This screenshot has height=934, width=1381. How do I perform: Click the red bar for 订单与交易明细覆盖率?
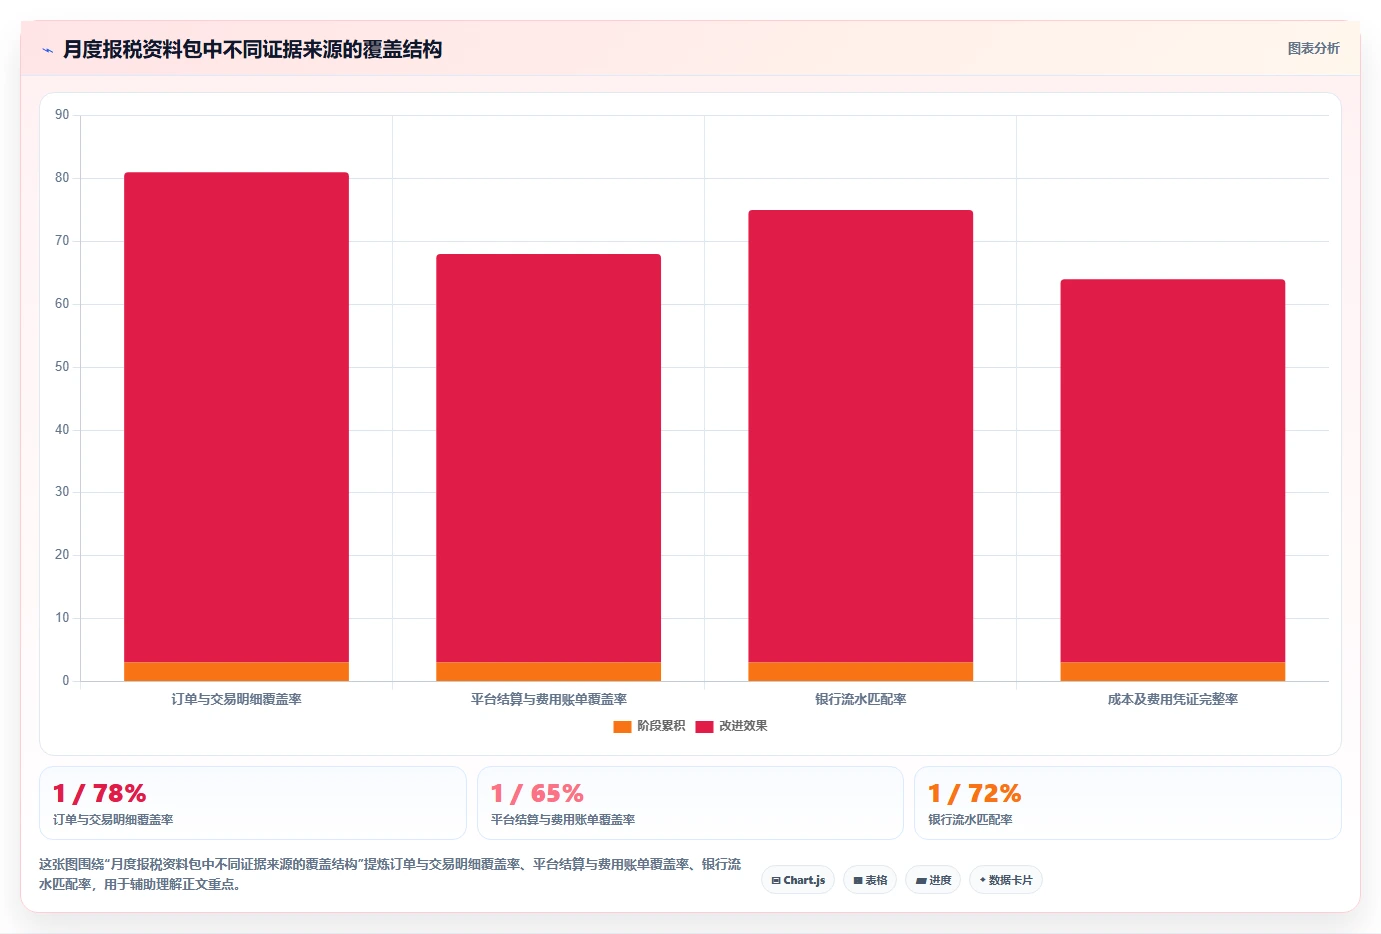pyautogui.click(x=236, y=417)
